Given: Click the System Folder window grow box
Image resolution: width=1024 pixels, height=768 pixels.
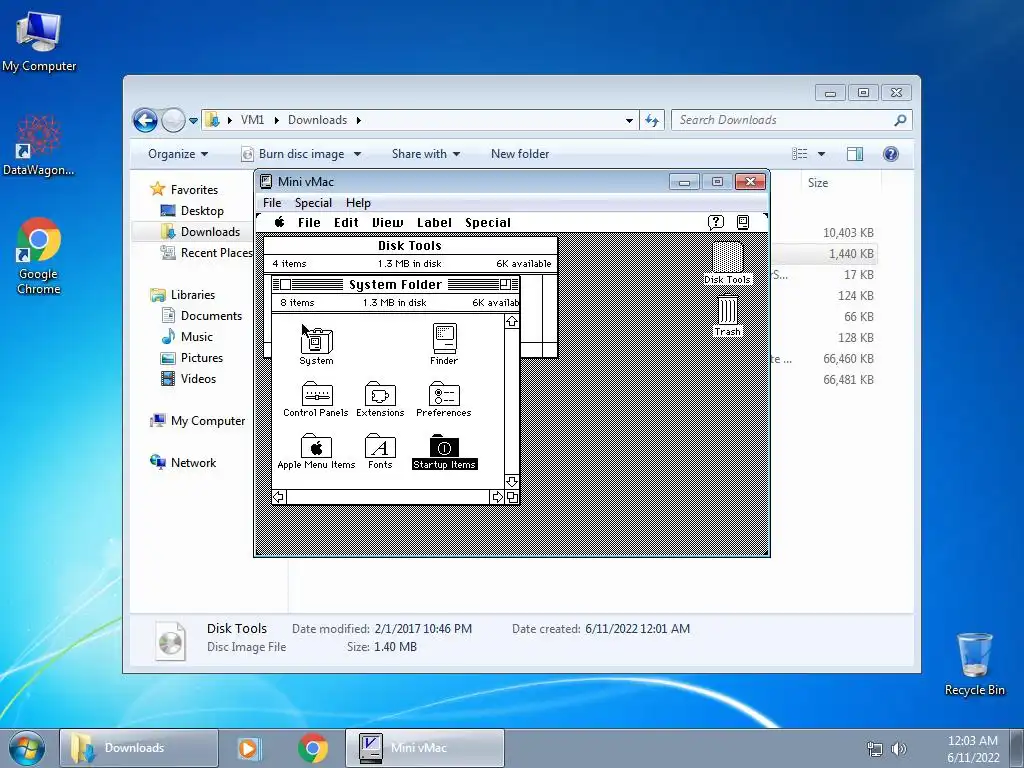Looking at the screenshot, I should (x=512, y=497).
